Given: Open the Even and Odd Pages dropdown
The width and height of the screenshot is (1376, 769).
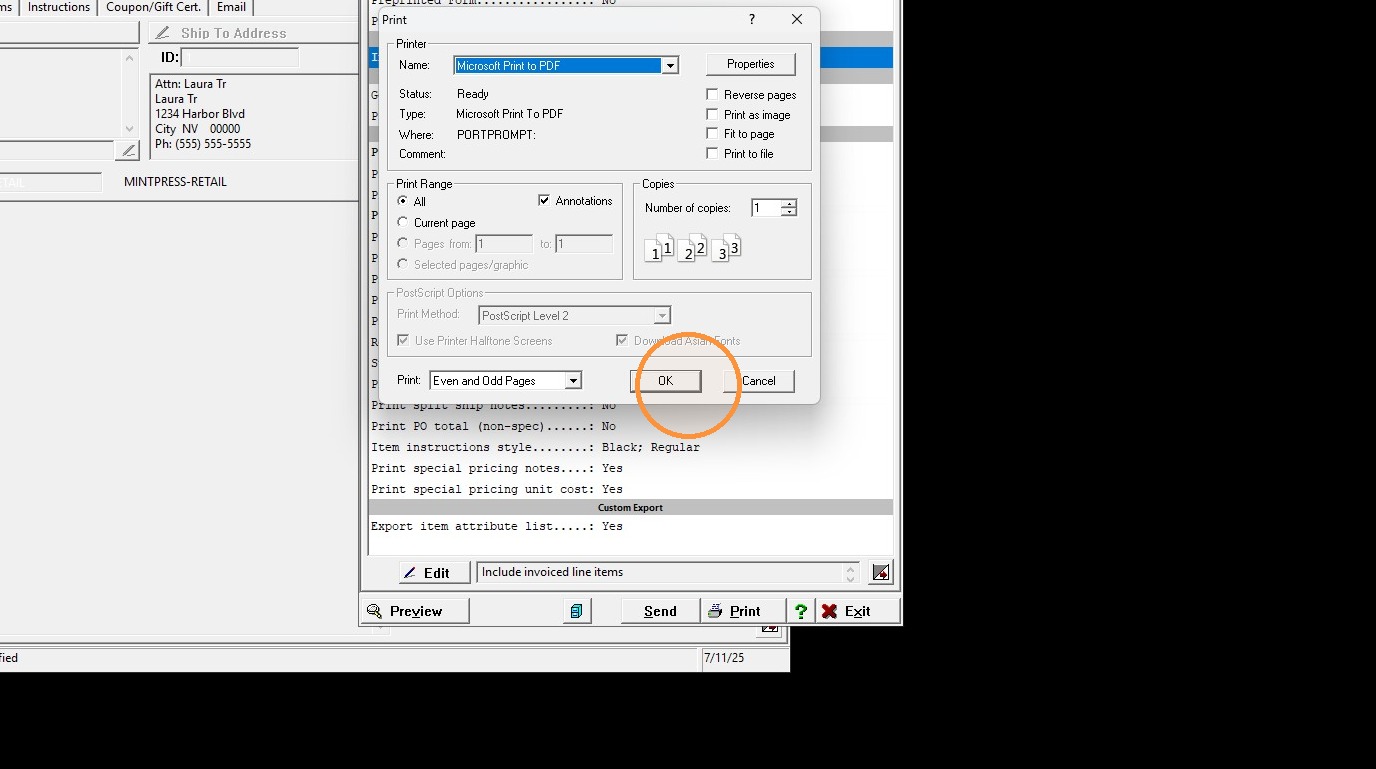Looking at the screenshot, I should click(x=573, y=381).
